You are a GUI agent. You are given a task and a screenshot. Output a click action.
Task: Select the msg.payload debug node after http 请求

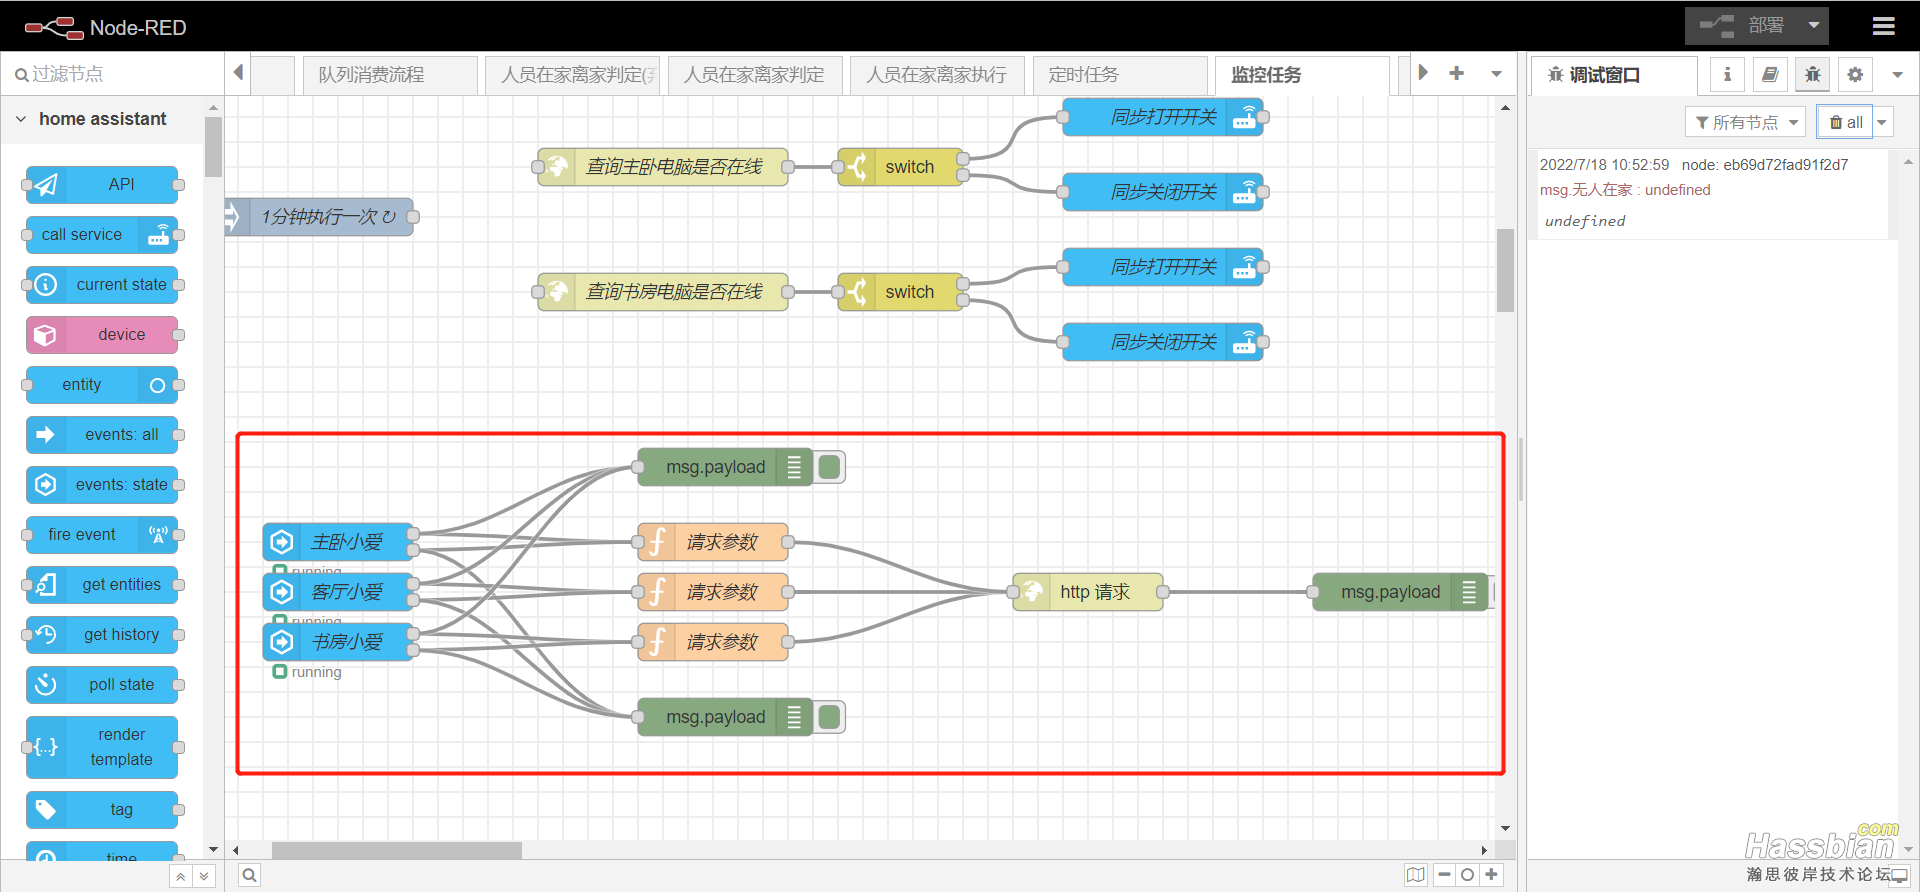(x=1400, y=592)
